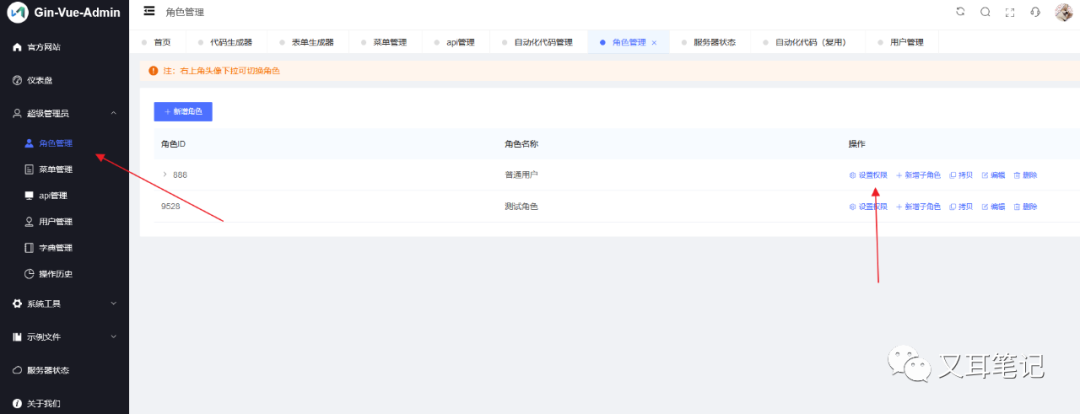Switch to the 代码生成器 tab
Image resolution: width=1080 pixels, height=414 pixels.
227,42
